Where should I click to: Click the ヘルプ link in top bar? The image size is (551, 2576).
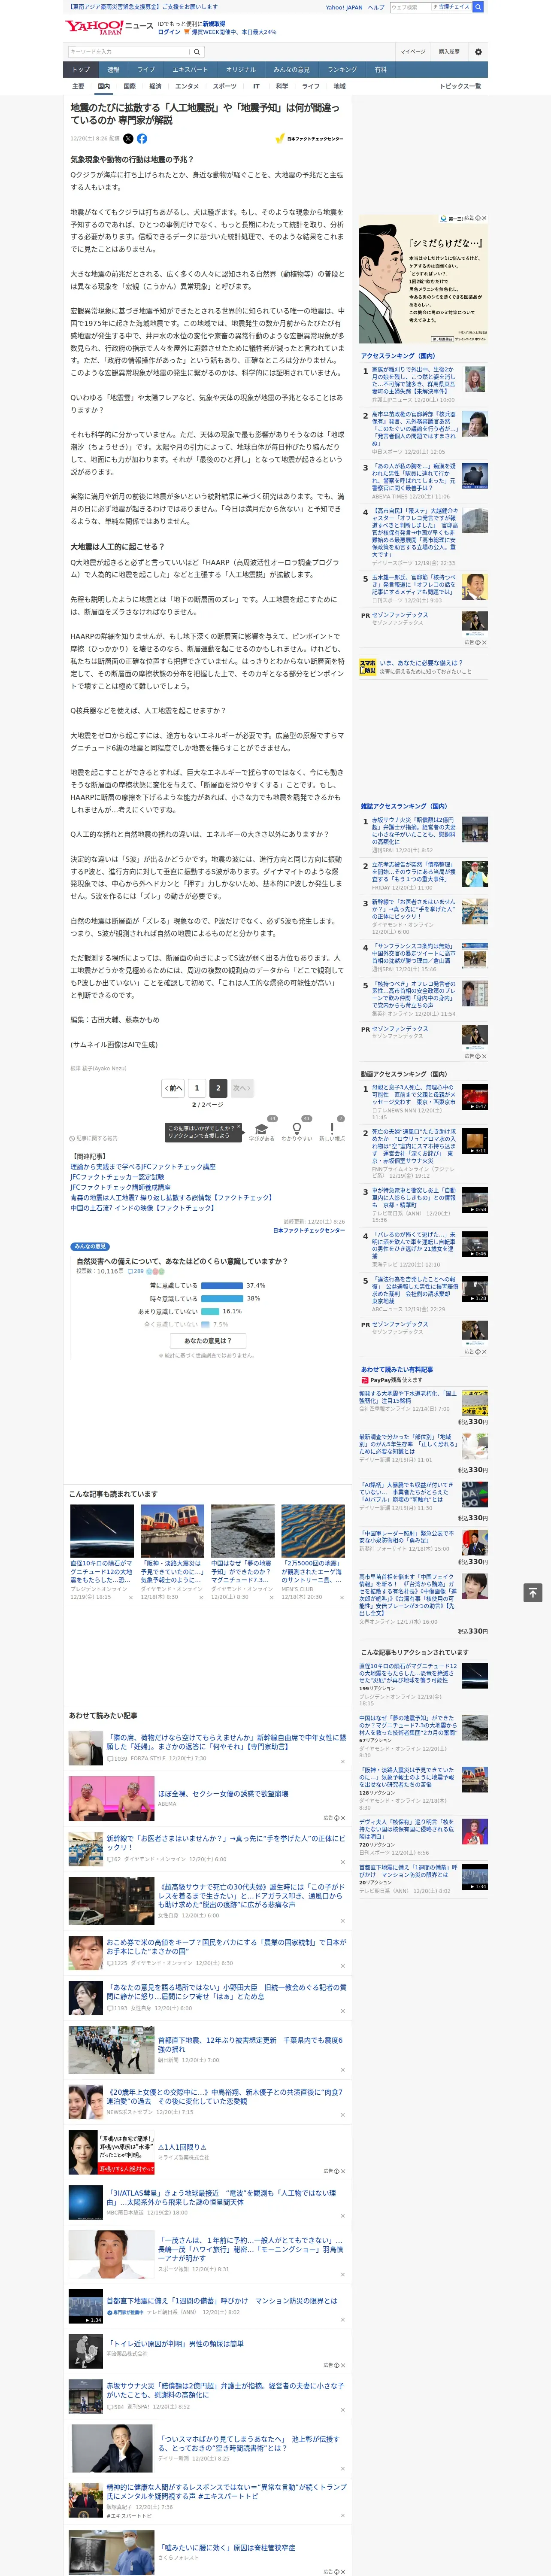(x=376, y=7)
